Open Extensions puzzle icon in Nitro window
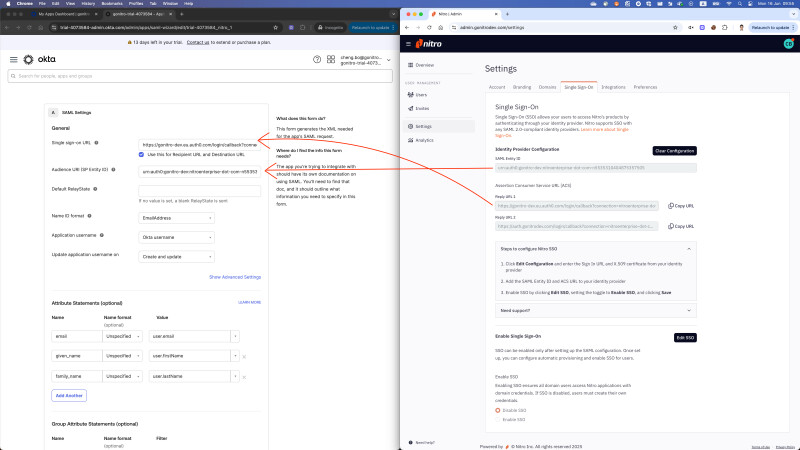The width and height of the screenshot is (800, 450). [x=724, y=28]
